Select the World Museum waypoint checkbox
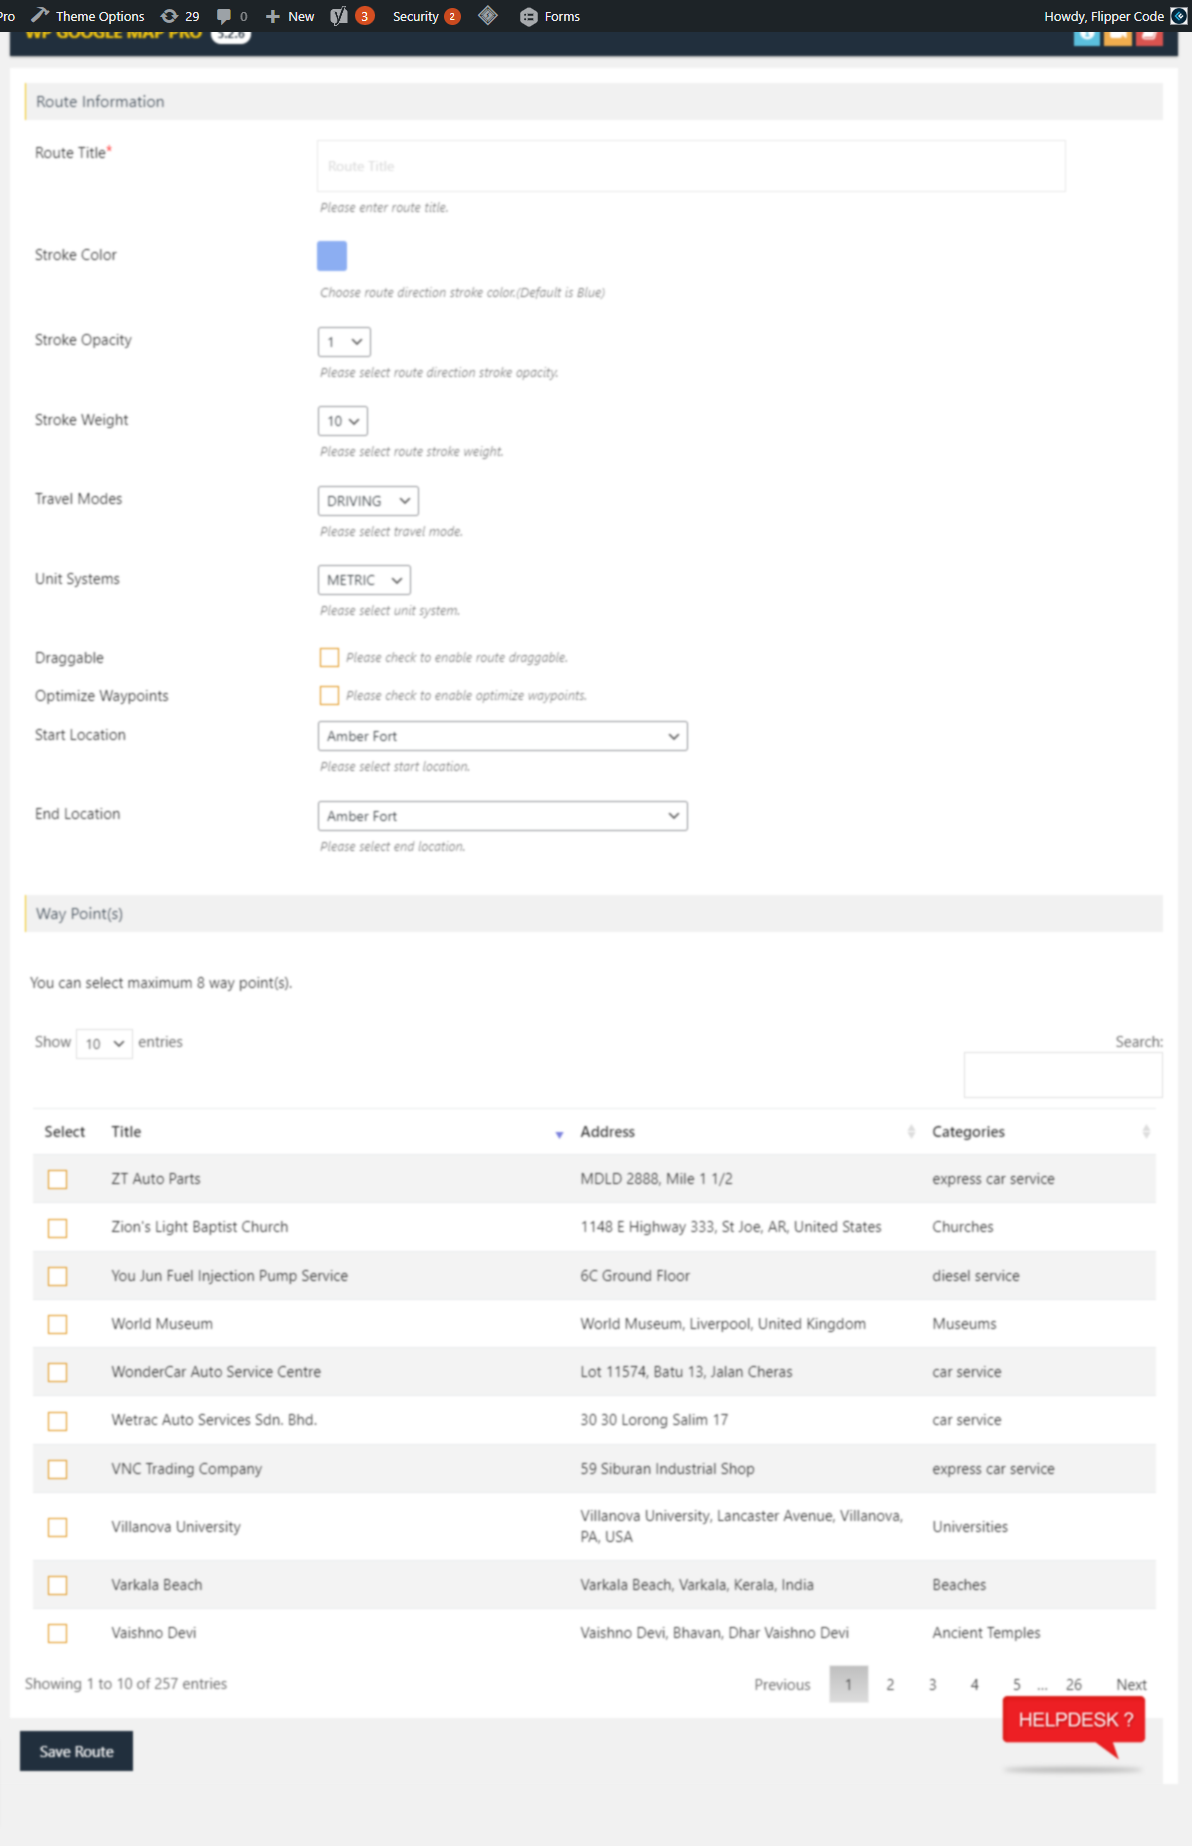 [58, 1324]
